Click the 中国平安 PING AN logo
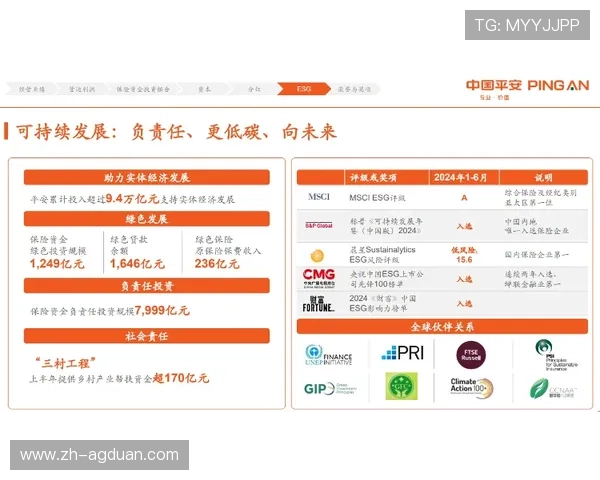Image resolution: width=600 pixels, height=480 pixels. (x=527, y=89)
